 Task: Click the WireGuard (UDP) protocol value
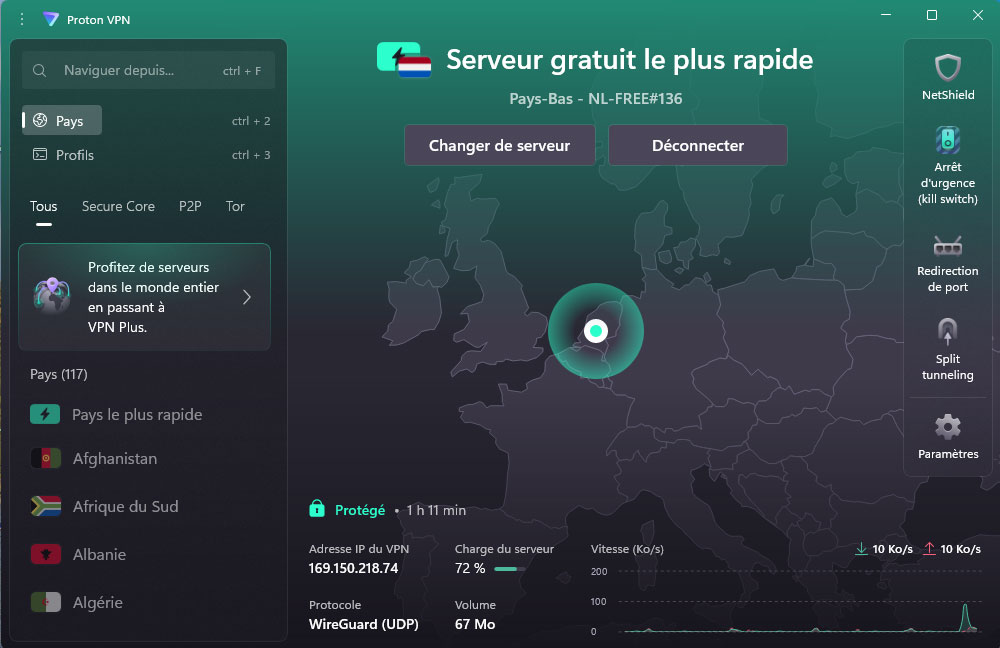click(x=364, y=624)
